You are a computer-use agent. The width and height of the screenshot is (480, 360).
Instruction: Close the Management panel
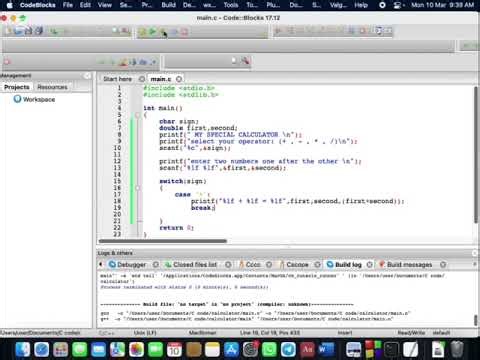(87, 76)
